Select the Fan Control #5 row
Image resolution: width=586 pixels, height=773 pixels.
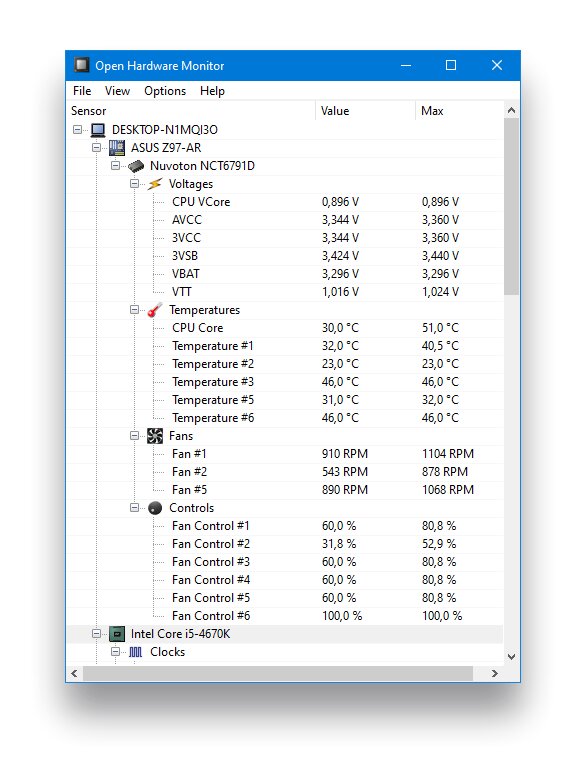285,598
